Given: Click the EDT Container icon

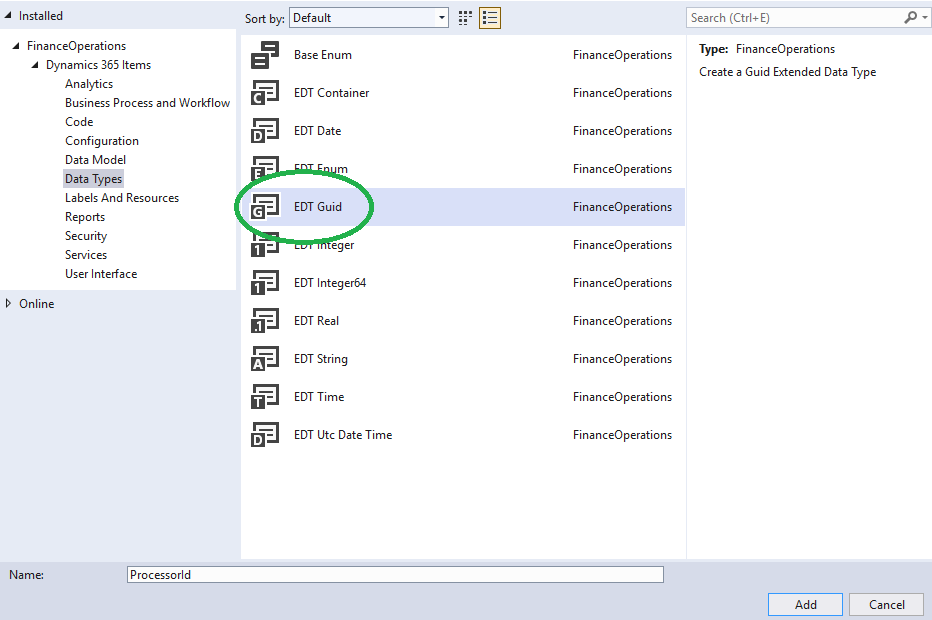Looking at the screenshot, I should coord(265,93).
